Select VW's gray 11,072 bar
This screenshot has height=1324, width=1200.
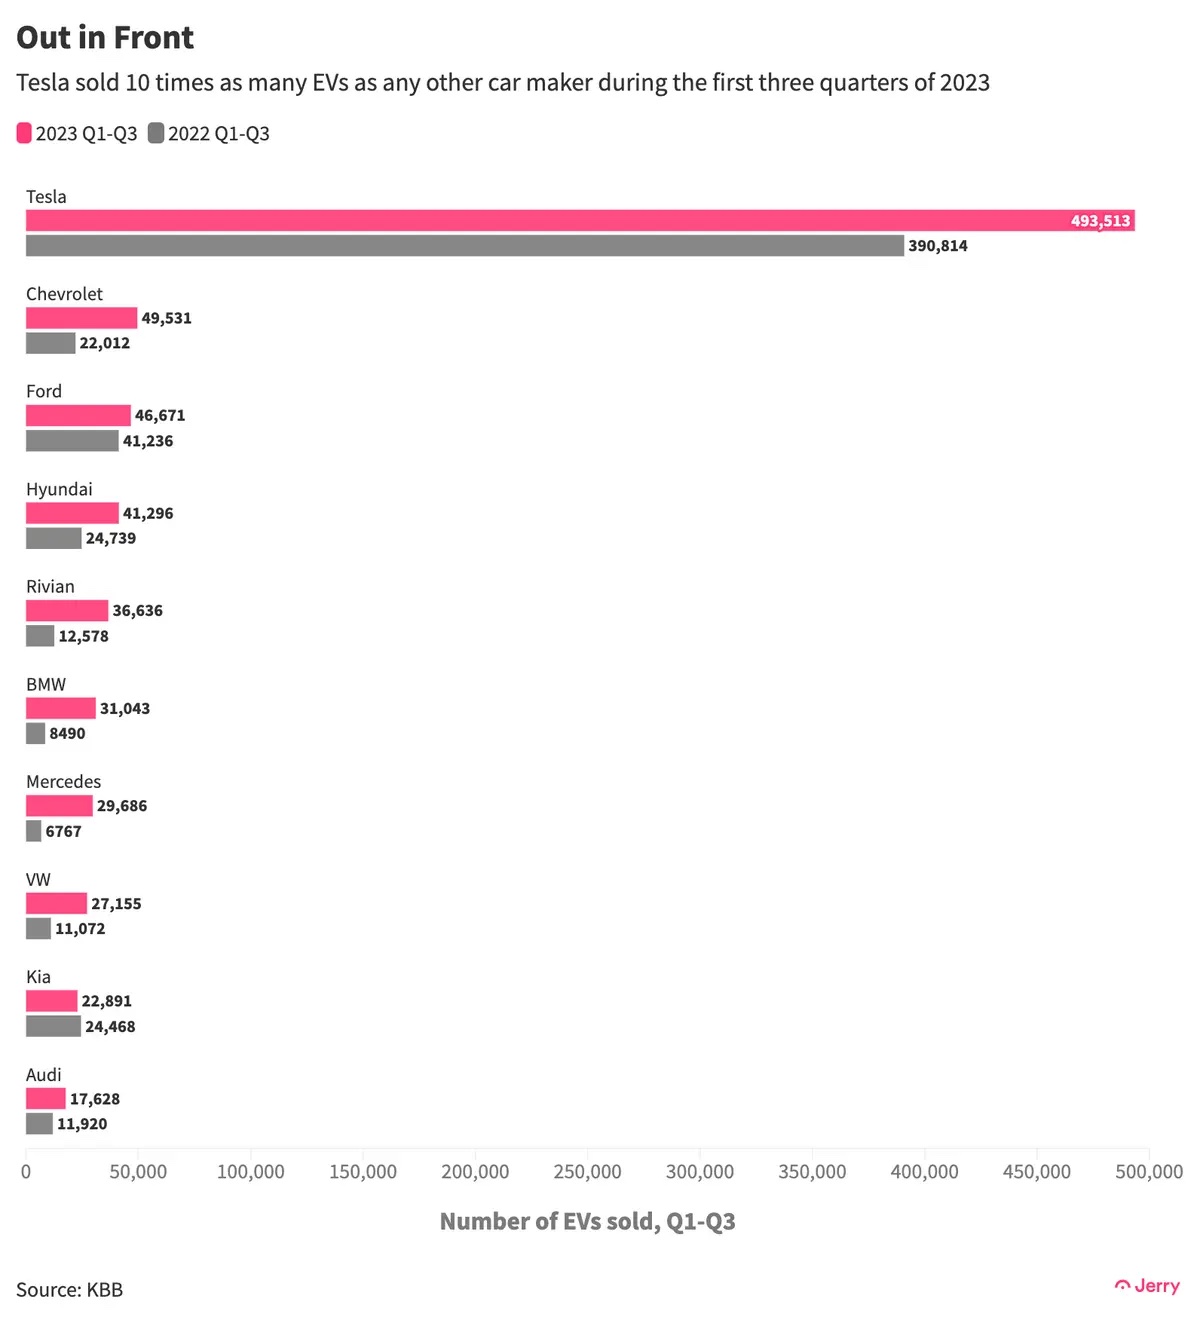point(38,929)
